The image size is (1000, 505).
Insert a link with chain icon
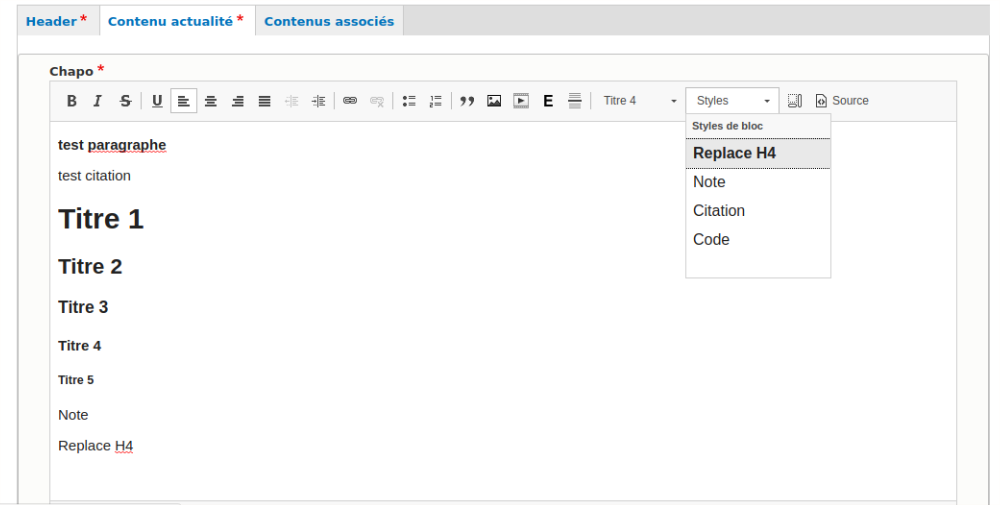tap(350, 101)
